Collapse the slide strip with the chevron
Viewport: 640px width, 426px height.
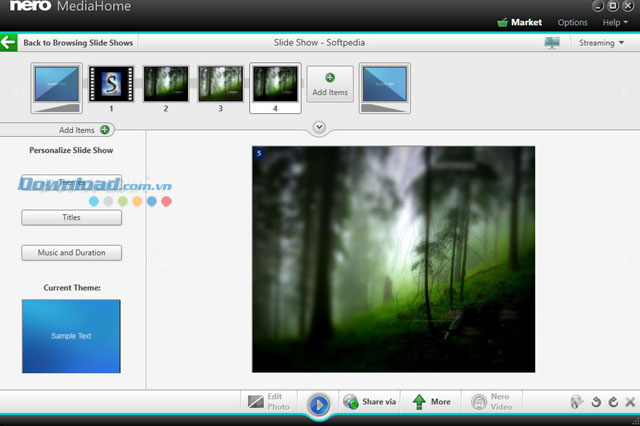319,127
